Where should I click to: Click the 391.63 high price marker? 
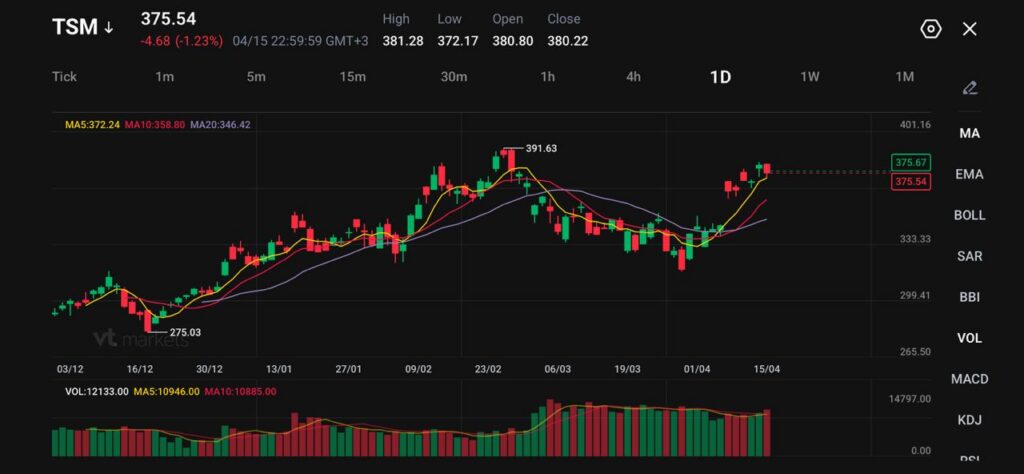(540, 148)
